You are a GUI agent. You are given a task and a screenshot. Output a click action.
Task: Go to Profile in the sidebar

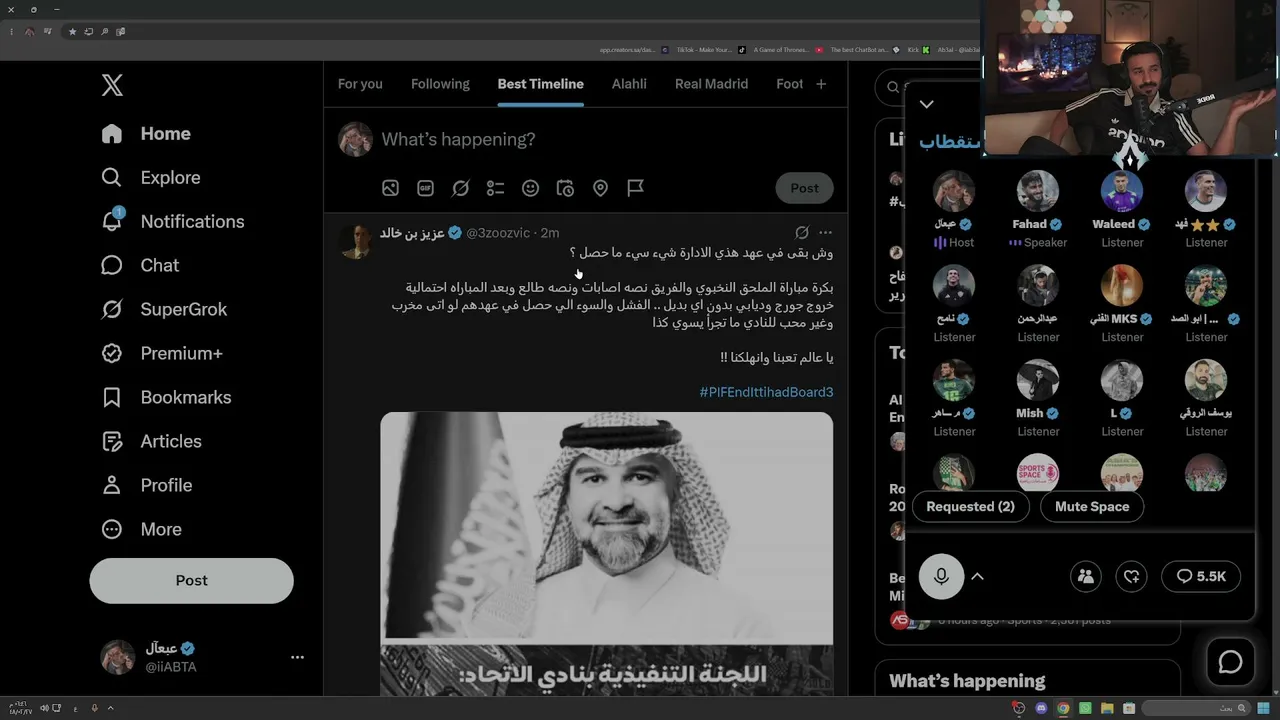146,486
